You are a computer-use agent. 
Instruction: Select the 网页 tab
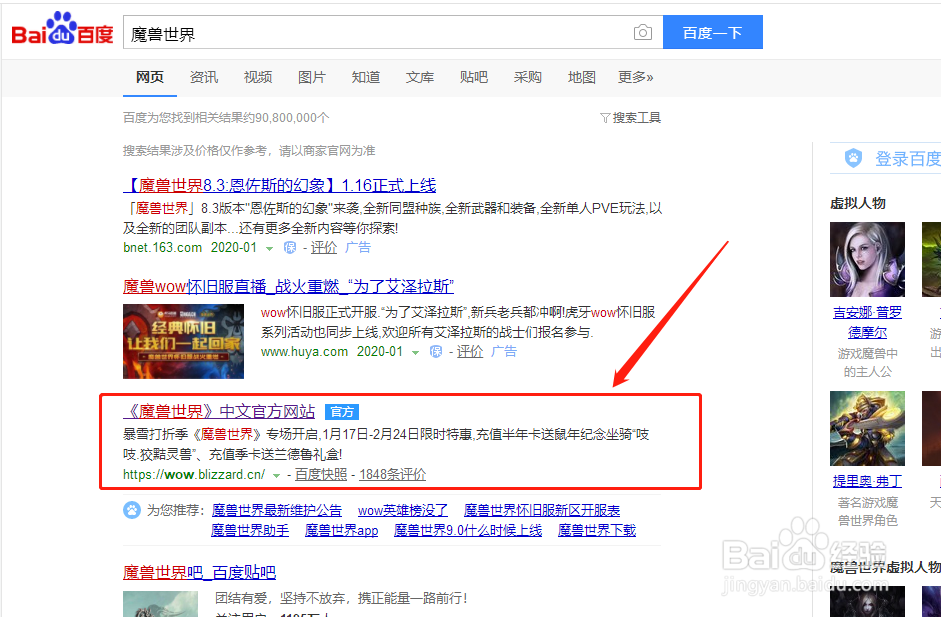tap(149, 77)
